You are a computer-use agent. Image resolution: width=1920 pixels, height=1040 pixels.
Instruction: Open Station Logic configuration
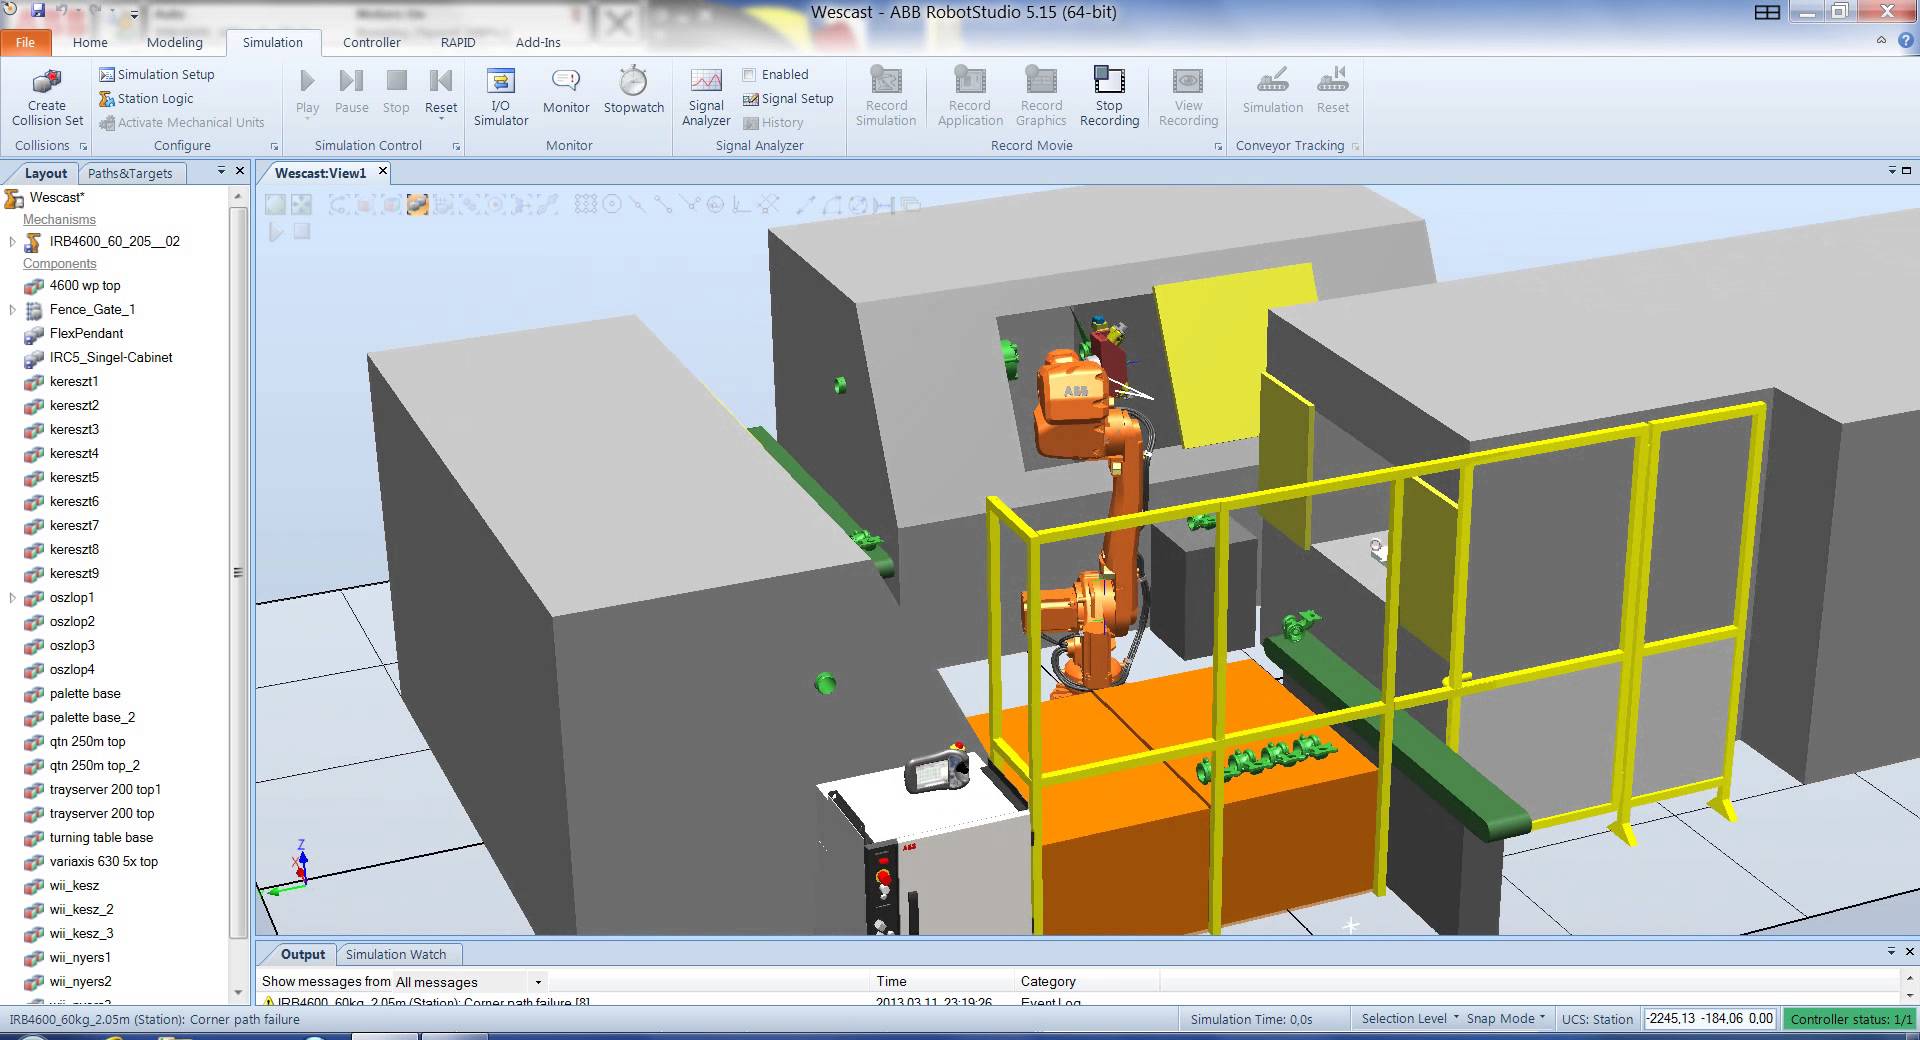coord(155,98)
